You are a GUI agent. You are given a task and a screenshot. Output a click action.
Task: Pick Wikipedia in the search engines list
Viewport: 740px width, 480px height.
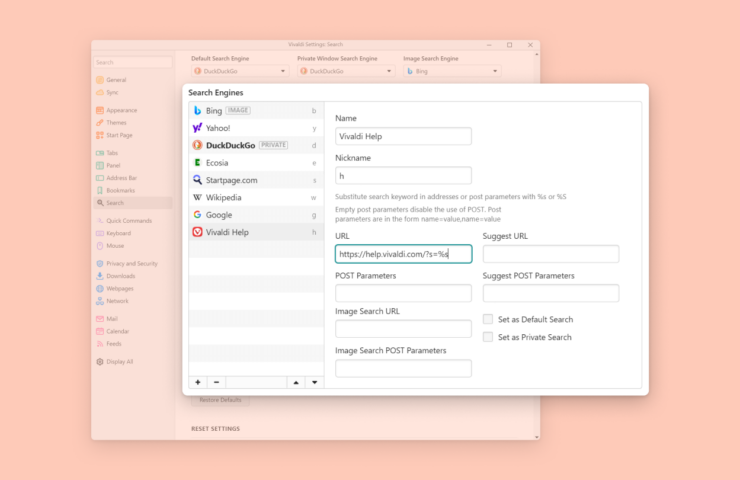click(256, 197)
